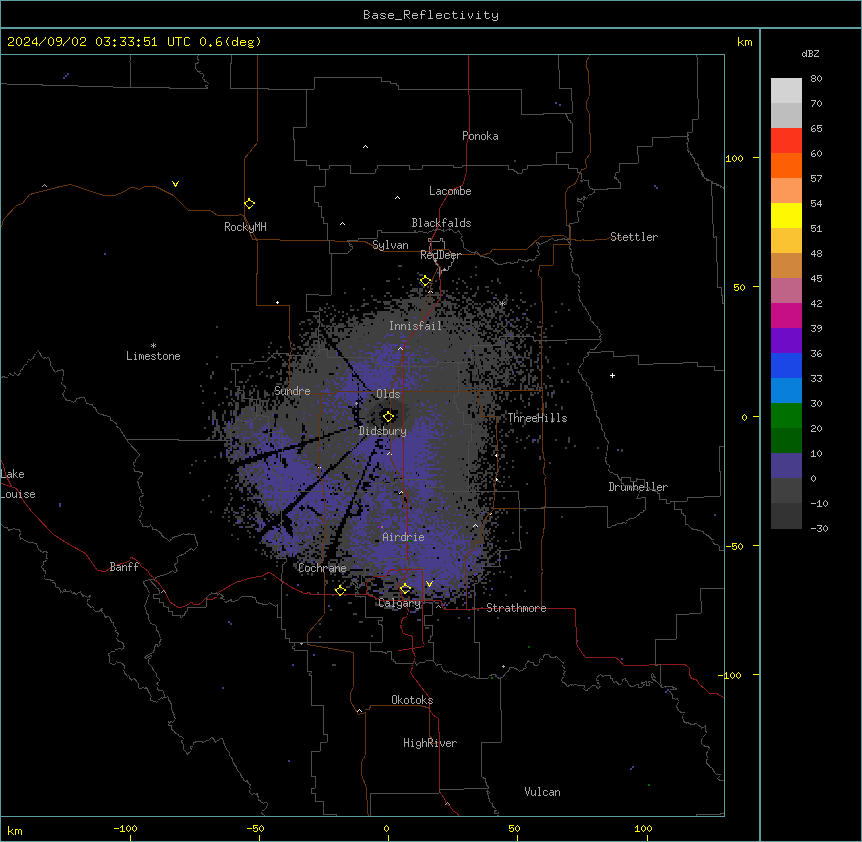
Task: Click the km unit label at top right
Action: click(745, 42)
